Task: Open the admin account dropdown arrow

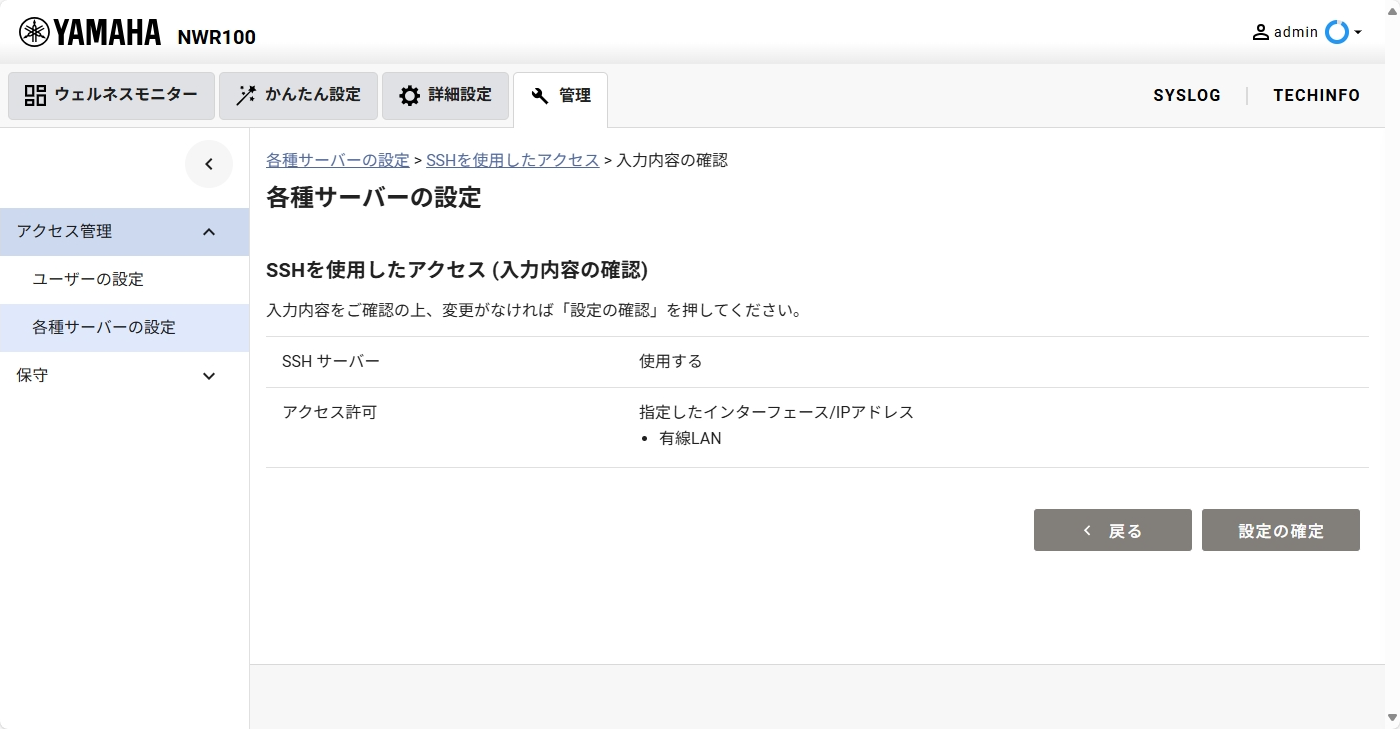Action: tap(1359, 33)
